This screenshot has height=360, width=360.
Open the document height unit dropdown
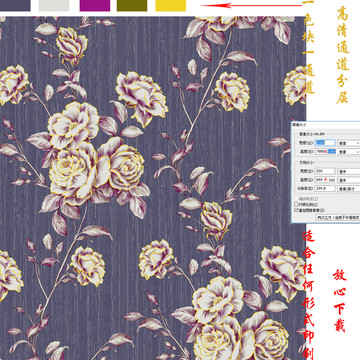tap(349, 180)
